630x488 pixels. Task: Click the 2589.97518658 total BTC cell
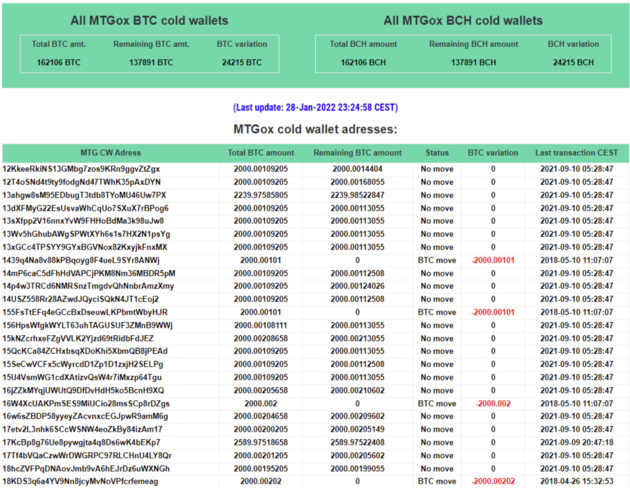pyautogui.click(x=261, y=442)
